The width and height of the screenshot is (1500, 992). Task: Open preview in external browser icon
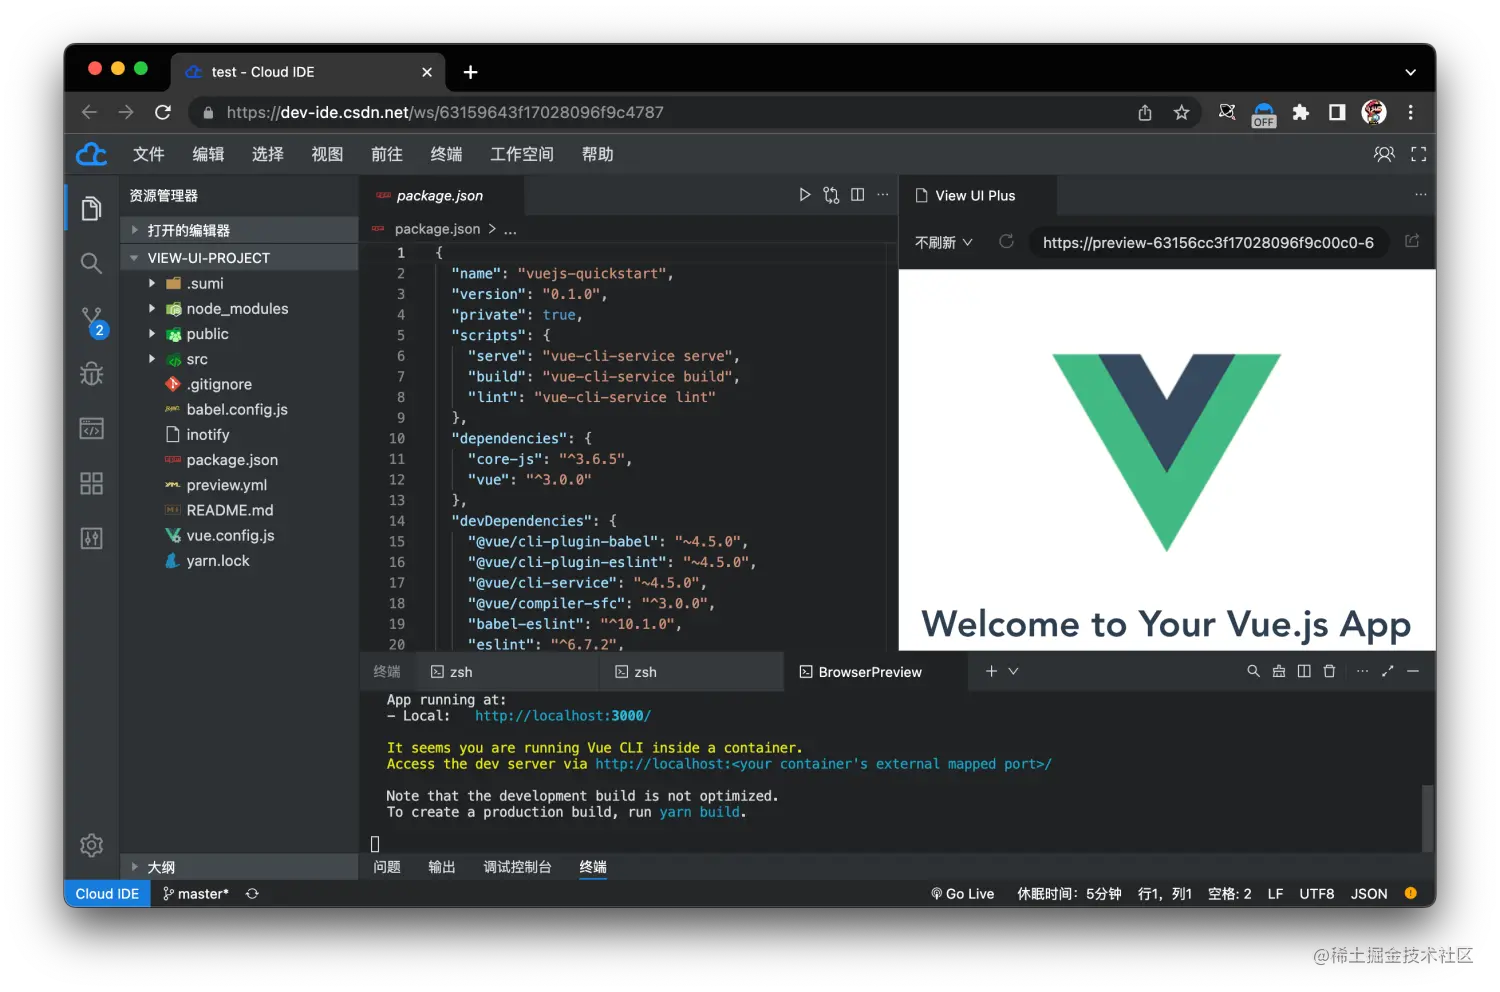point(1412,241)
